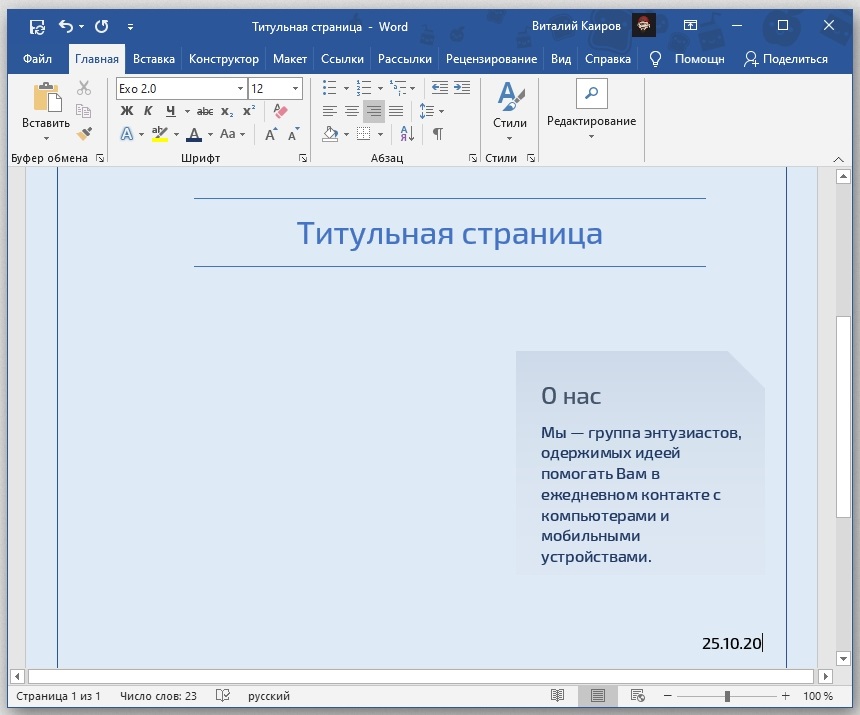Click the Поделиться share button

click(x=786, y=59)
